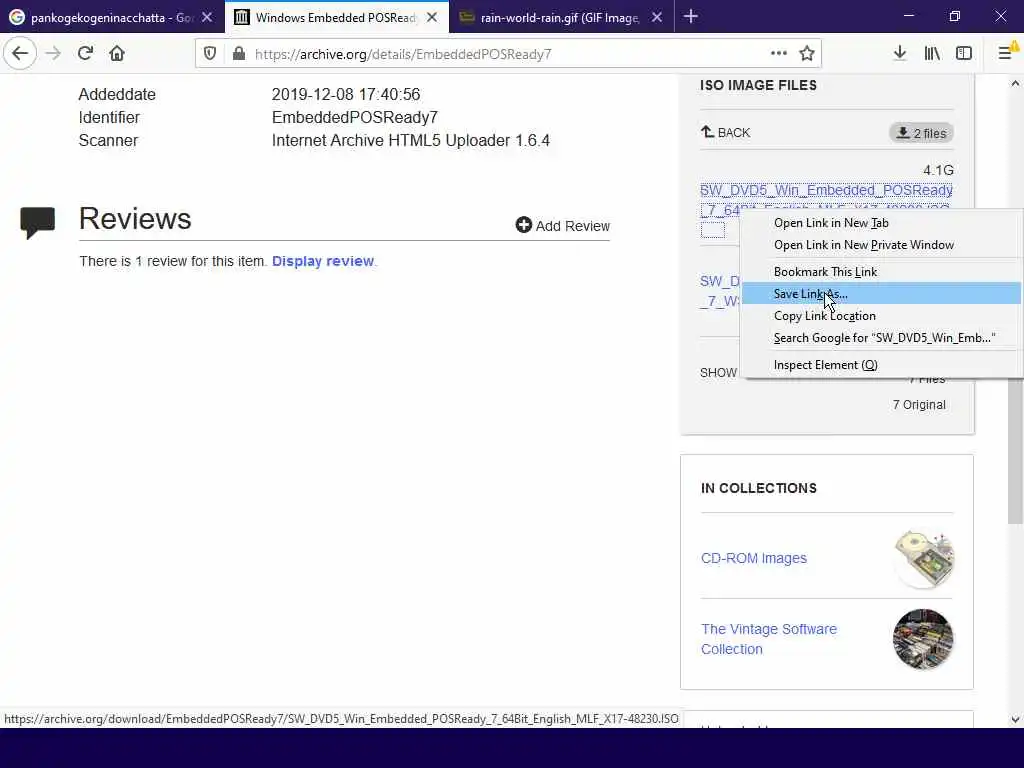Click the page scrollbar down arrow
Viewport: 1024px width, 768px height.
(x=1015, y=720)
